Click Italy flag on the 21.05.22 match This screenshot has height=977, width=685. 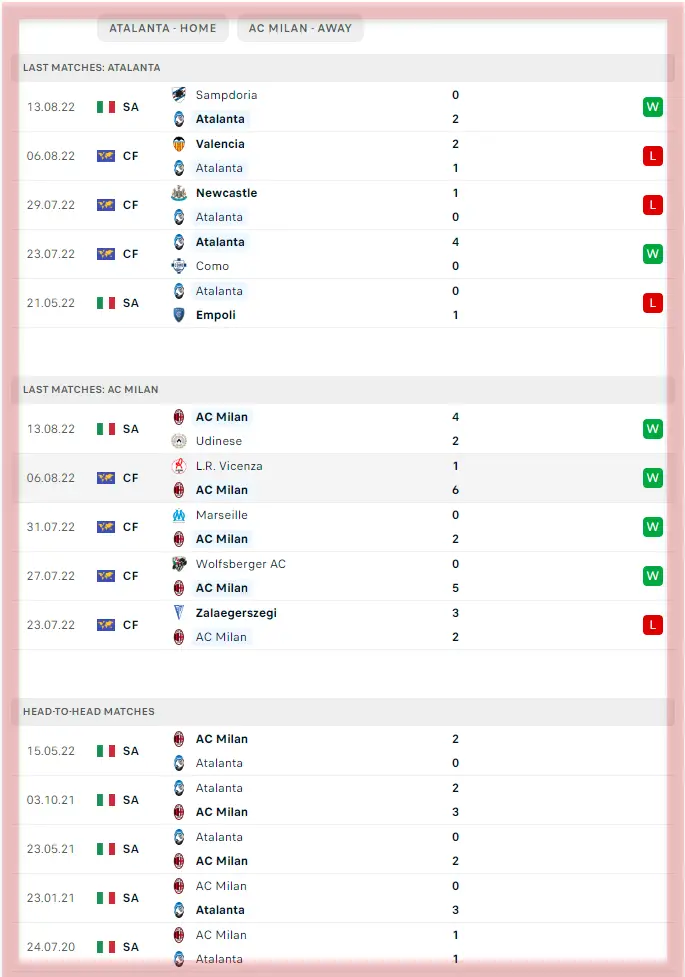pyautogui.click(x=106, y=303)
